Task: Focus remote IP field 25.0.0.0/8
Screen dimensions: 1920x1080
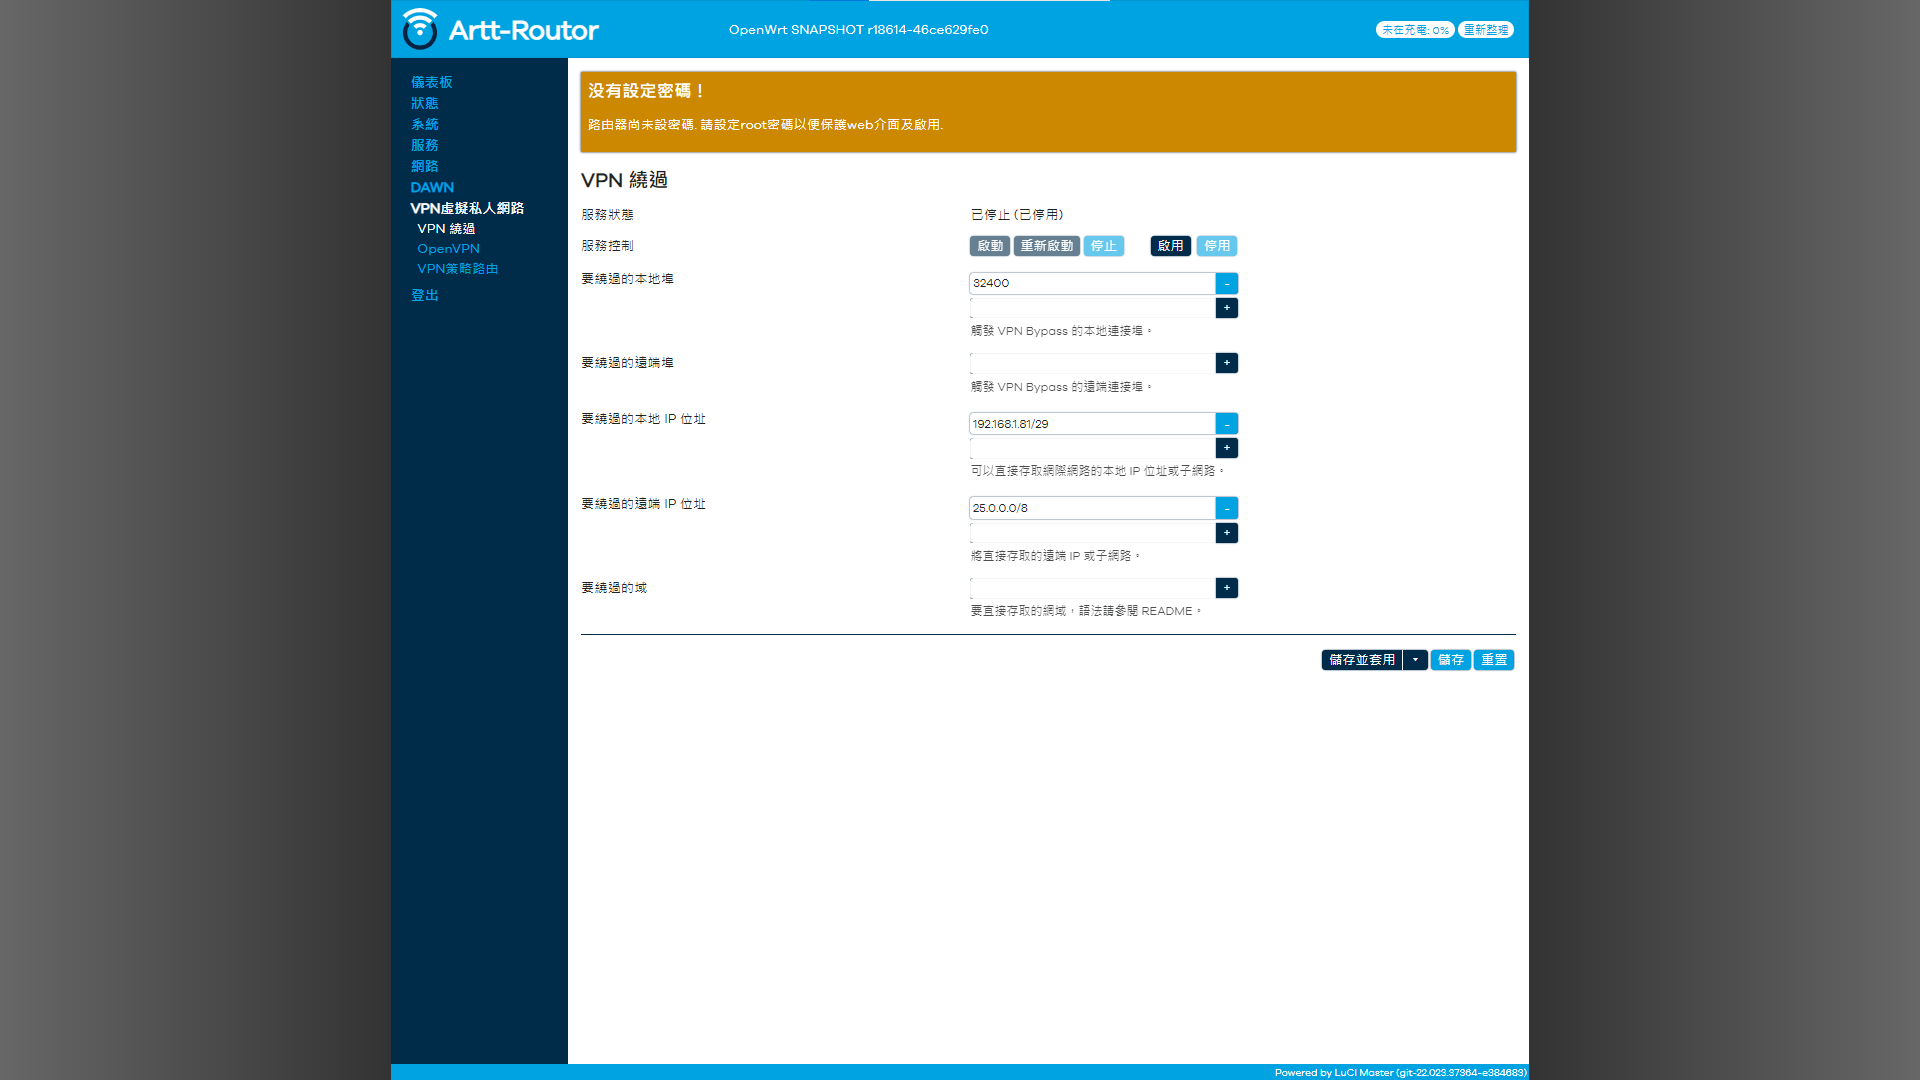Action: [1092, 508]
